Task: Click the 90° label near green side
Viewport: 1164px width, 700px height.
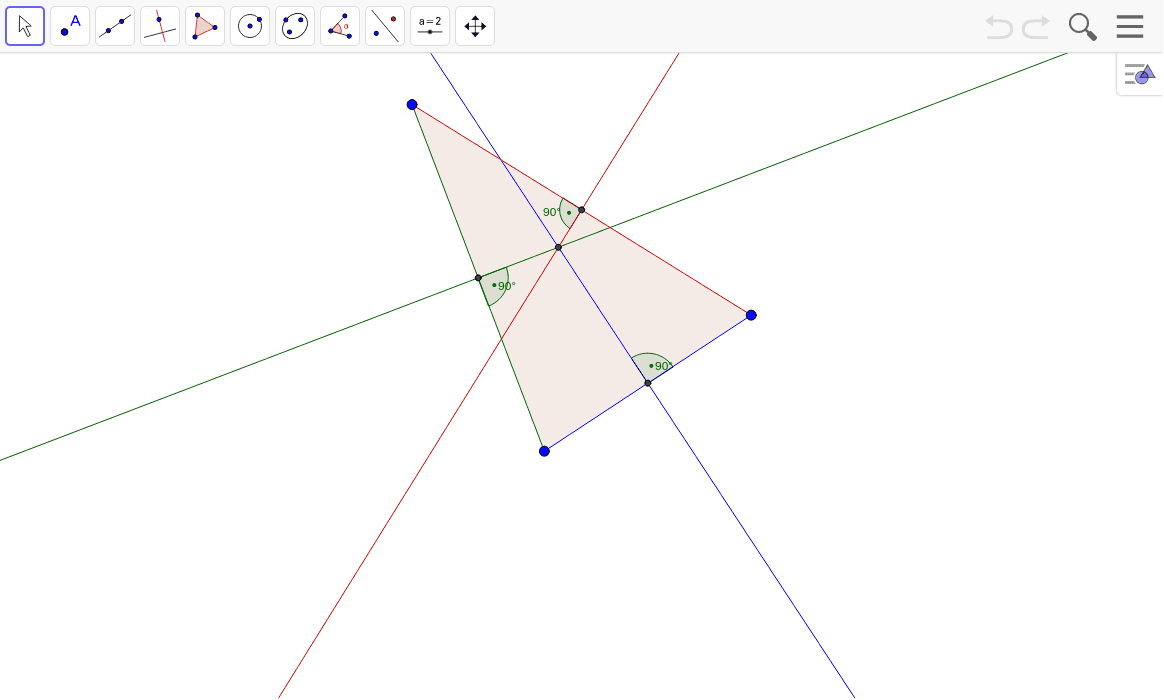Action: (x=506, y=286)
